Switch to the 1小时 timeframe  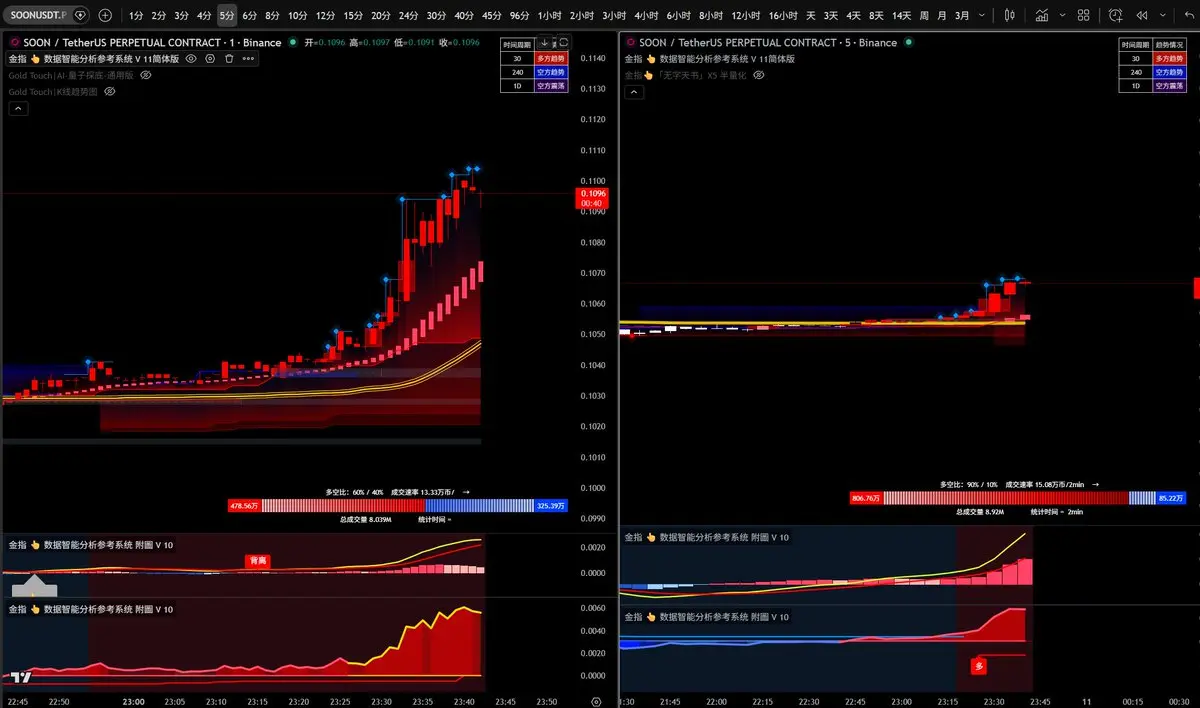coord(550,15)
